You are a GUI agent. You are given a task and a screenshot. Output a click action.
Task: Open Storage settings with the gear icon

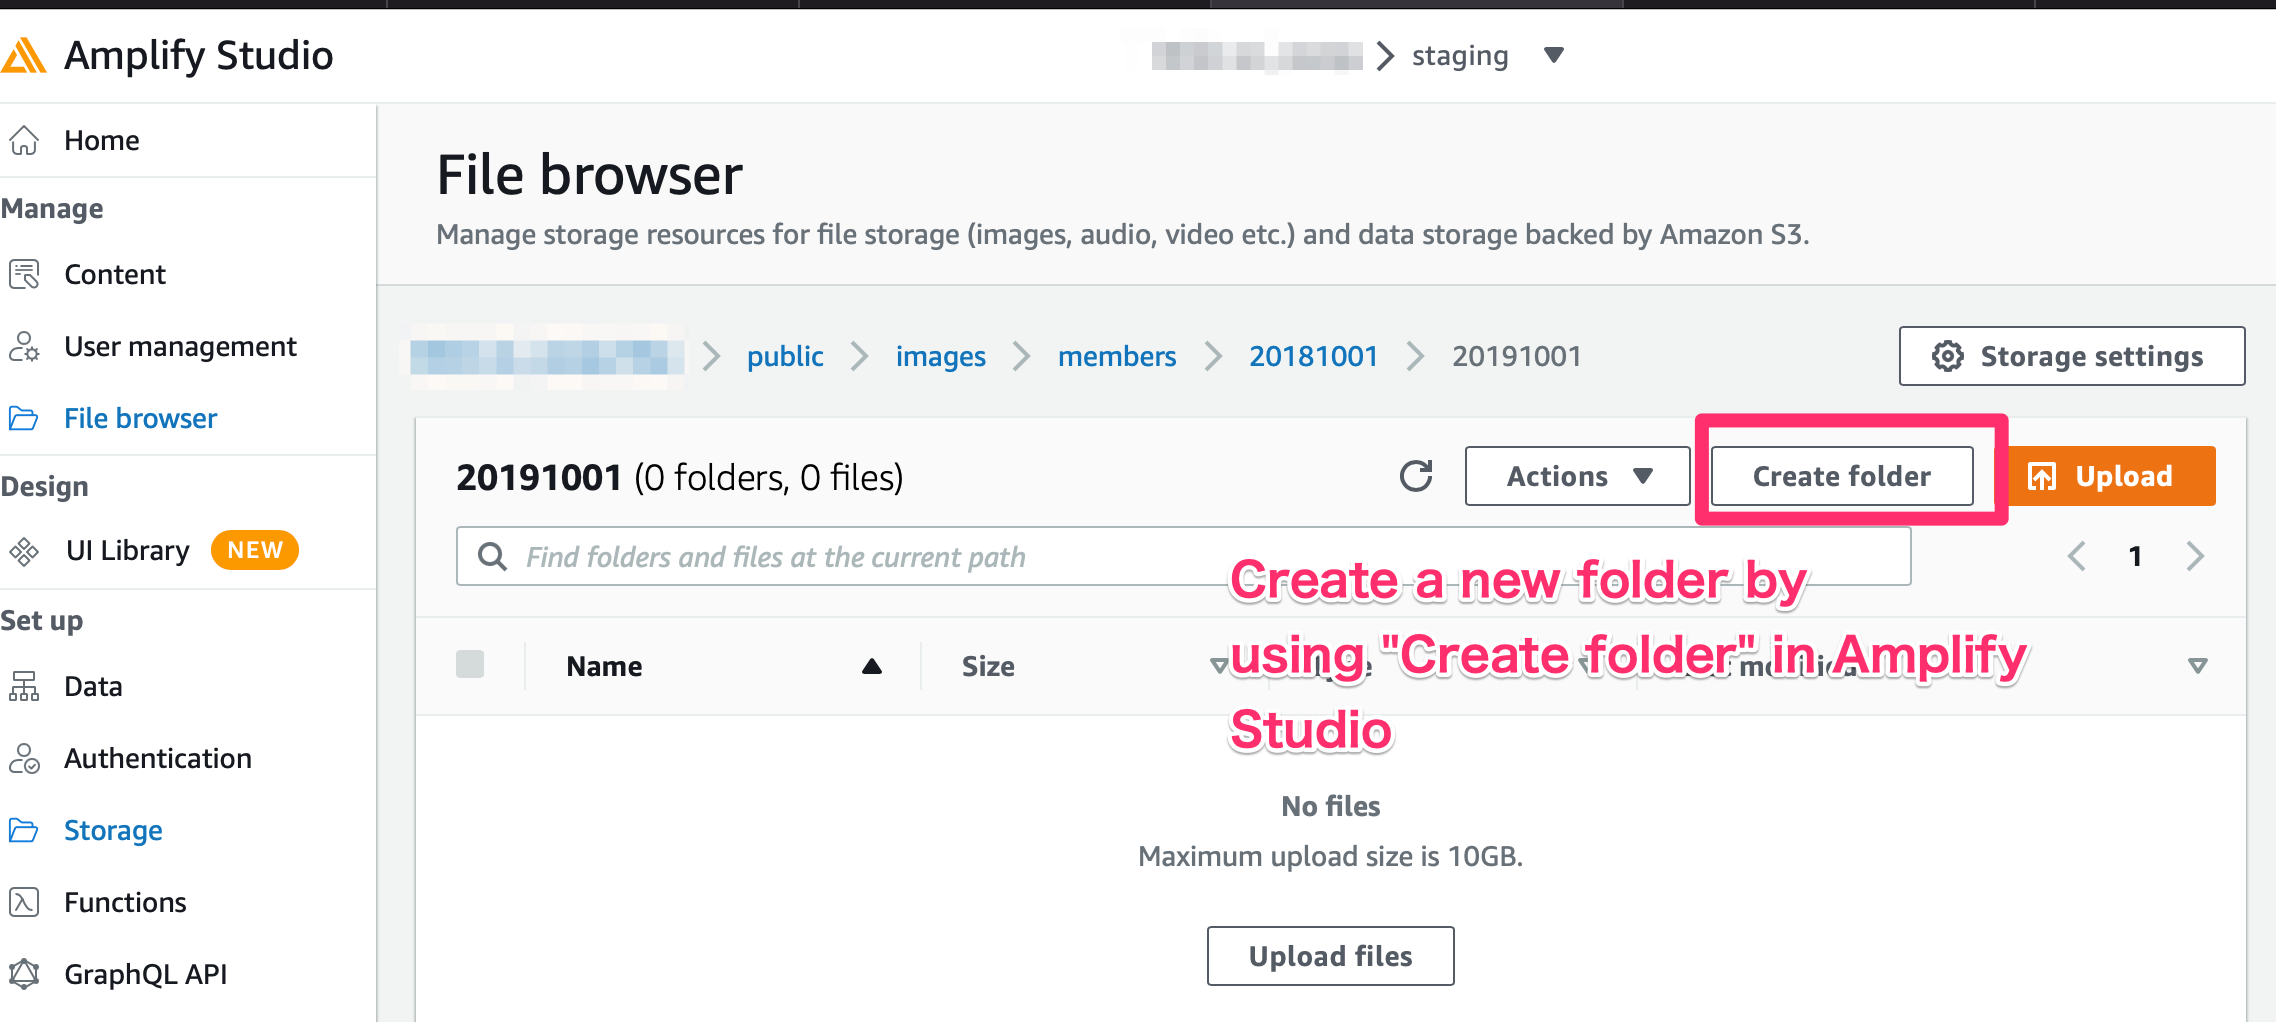point(1947,356)
